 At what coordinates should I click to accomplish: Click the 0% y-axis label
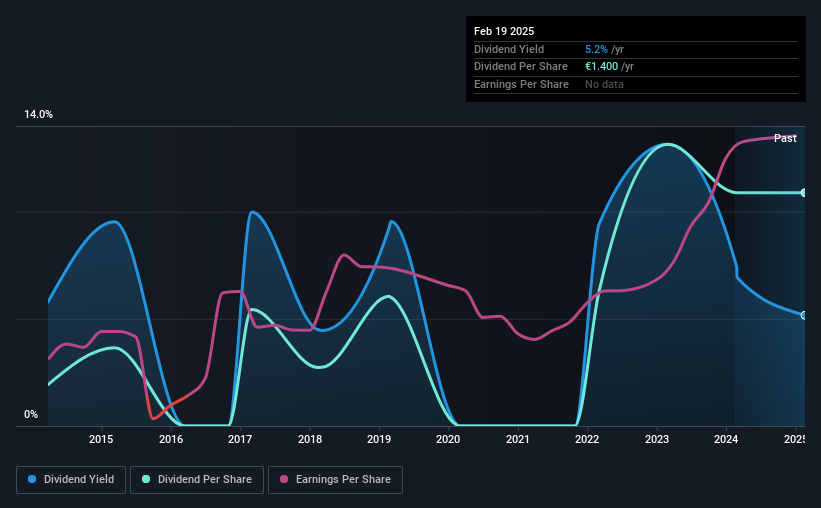coord(31,414)
